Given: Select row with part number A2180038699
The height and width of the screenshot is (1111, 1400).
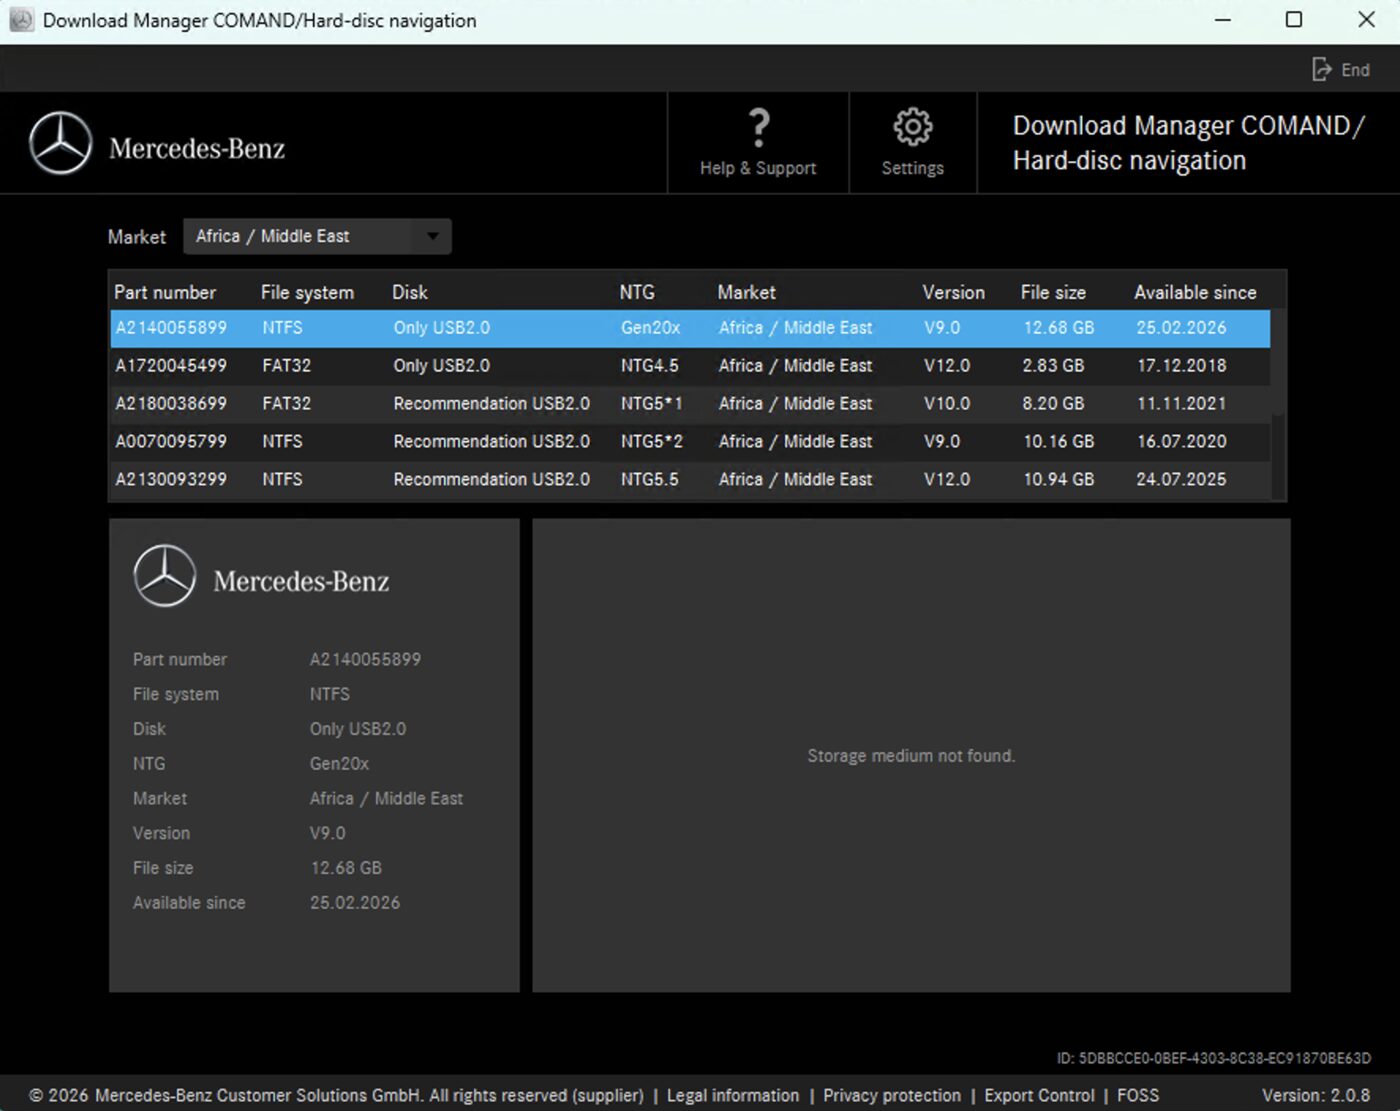Looking at the screenshot, I should (690, 404).
